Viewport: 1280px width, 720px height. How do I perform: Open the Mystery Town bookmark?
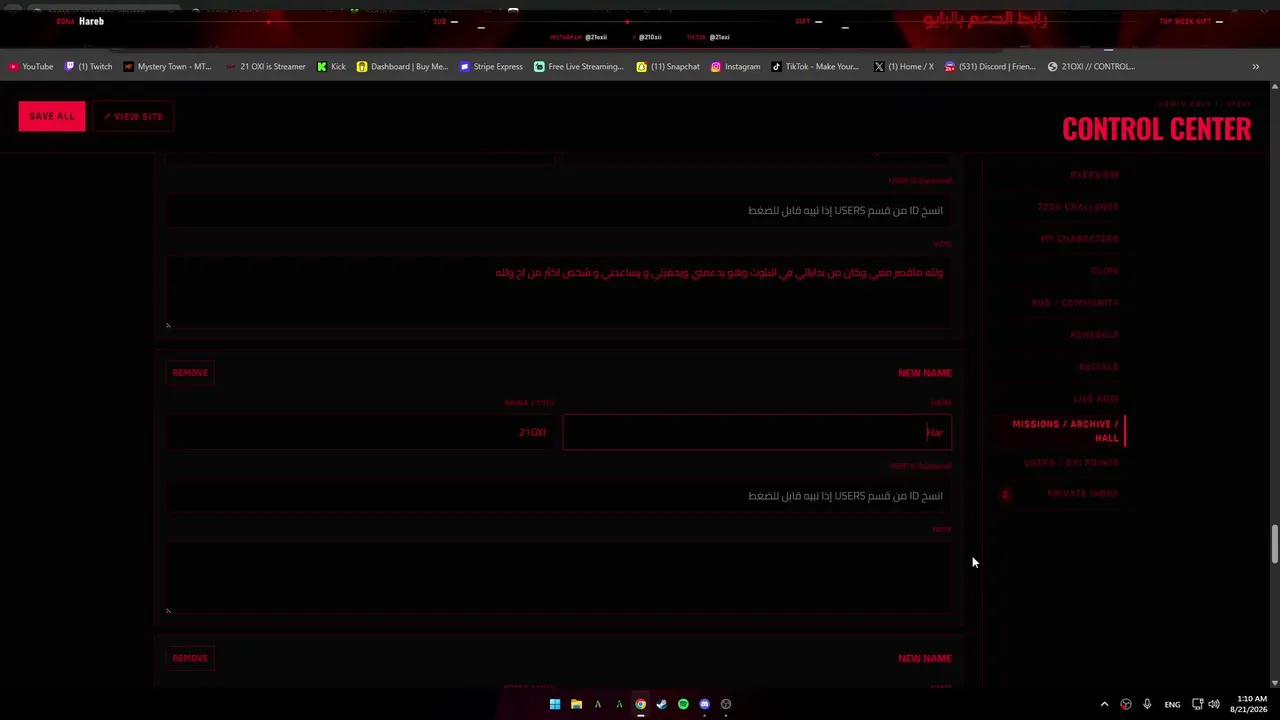click(167, 67)
